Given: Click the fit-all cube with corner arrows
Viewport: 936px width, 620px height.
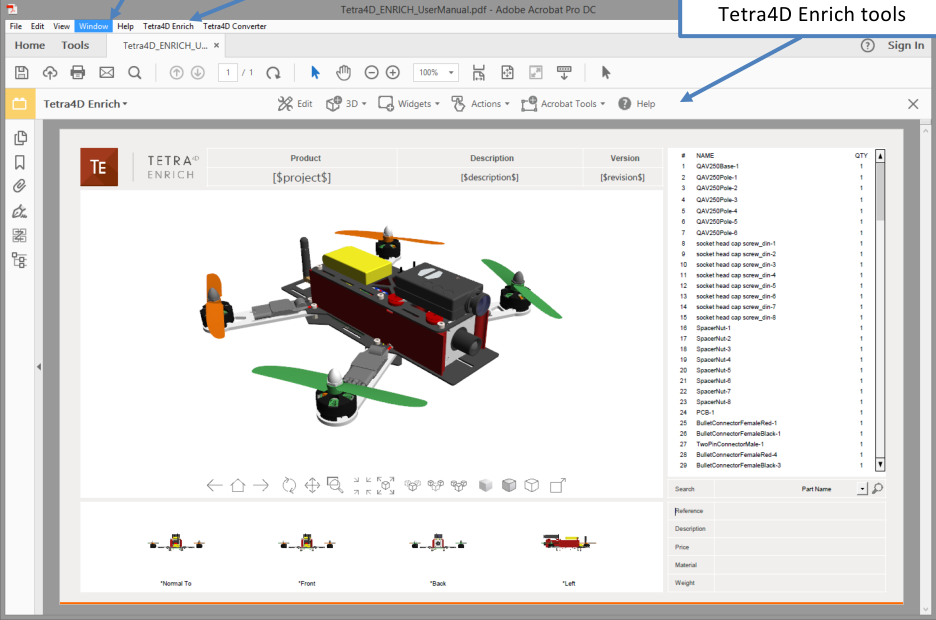Looking at the screenshot, I should click(386, 485).
